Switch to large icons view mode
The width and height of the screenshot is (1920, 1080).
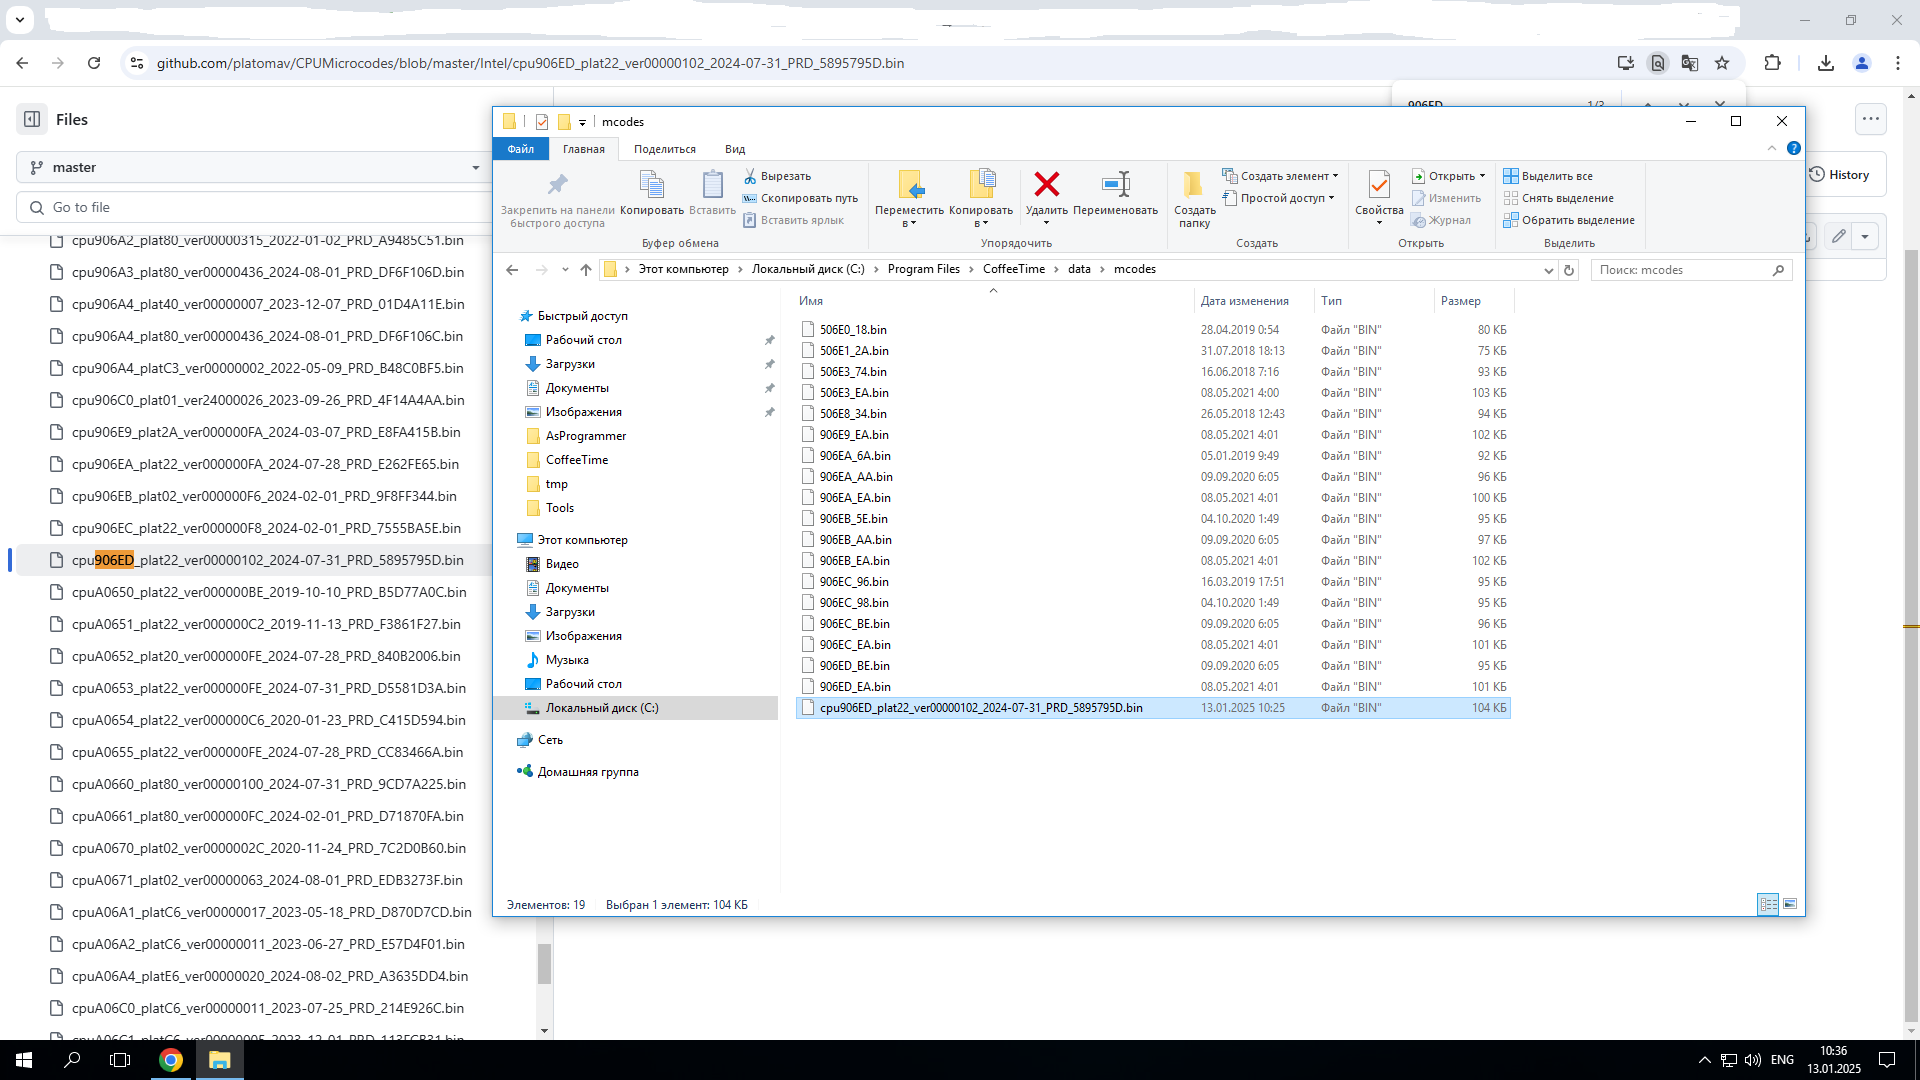1790,904
